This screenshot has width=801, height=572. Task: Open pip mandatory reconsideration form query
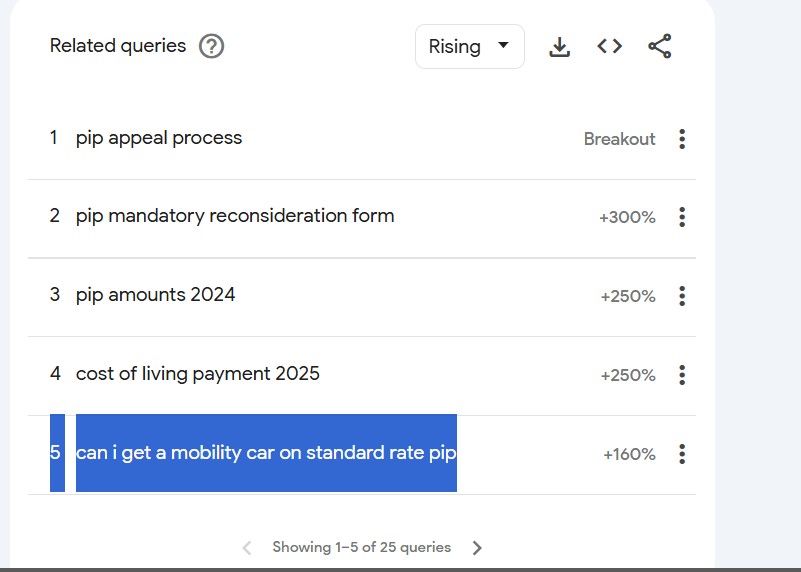point(235,216)
